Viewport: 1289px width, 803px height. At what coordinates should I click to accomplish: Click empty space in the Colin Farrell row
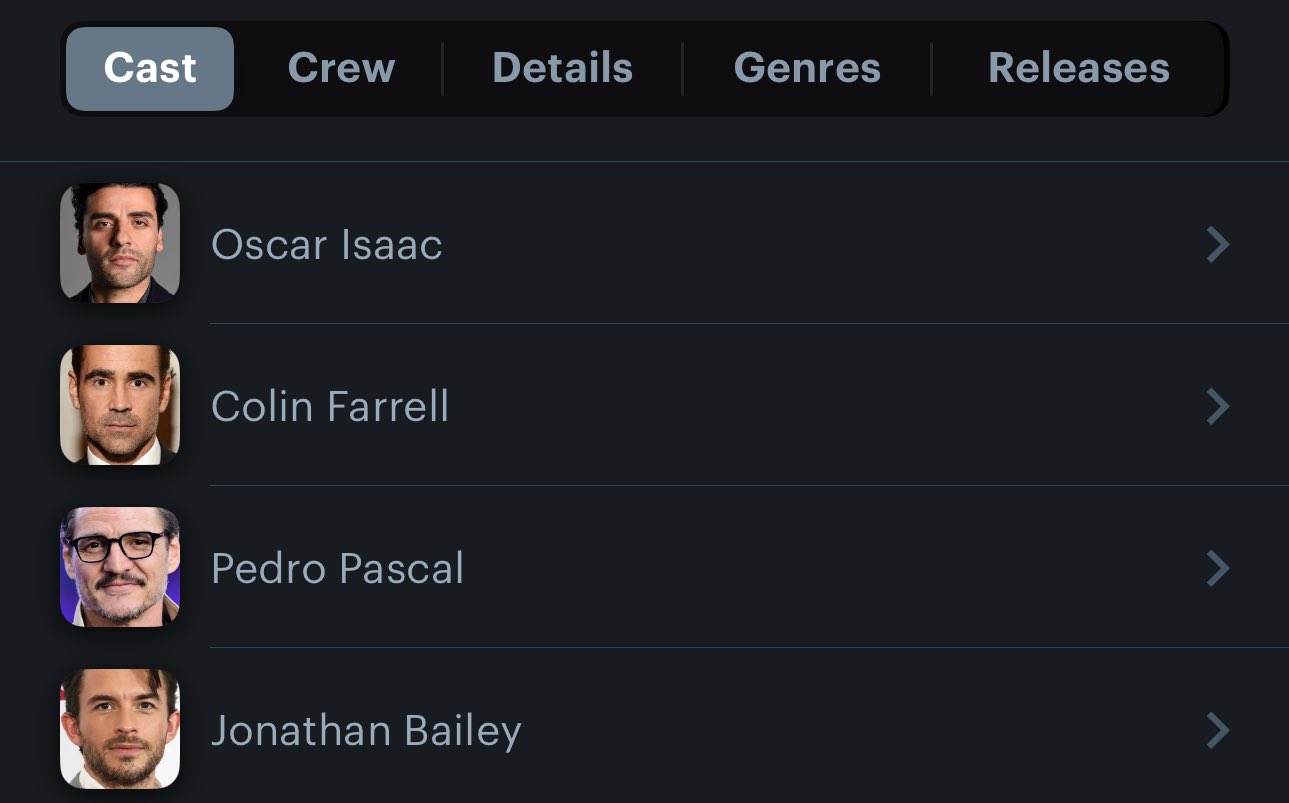click(800, 406)
